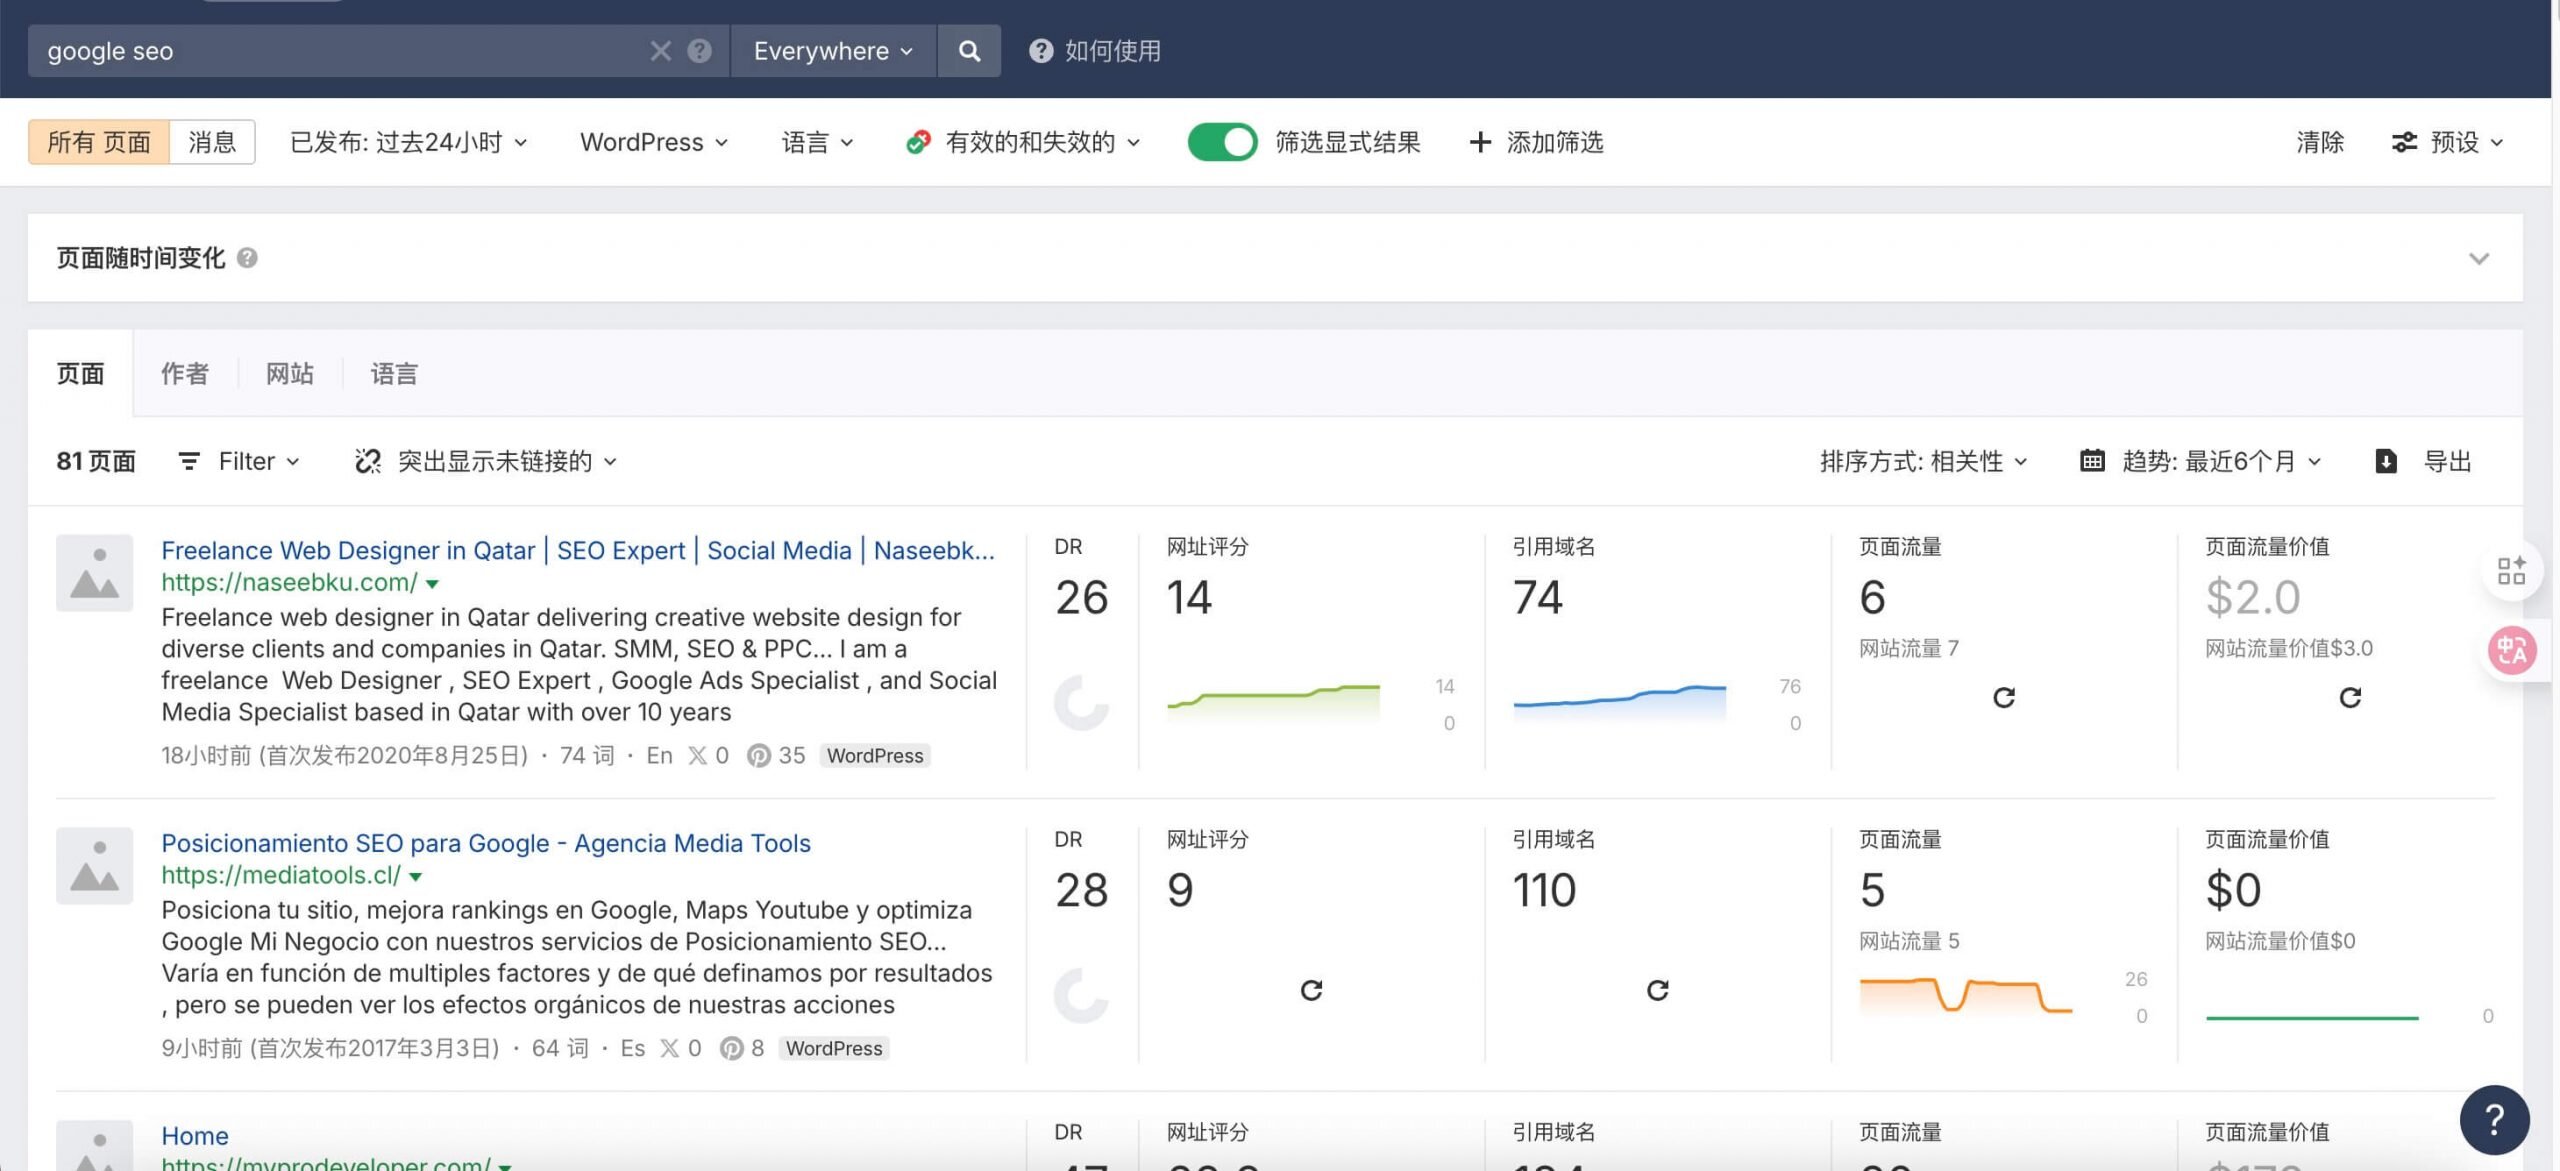Click the translate extension pink icon

point(2511,651)
